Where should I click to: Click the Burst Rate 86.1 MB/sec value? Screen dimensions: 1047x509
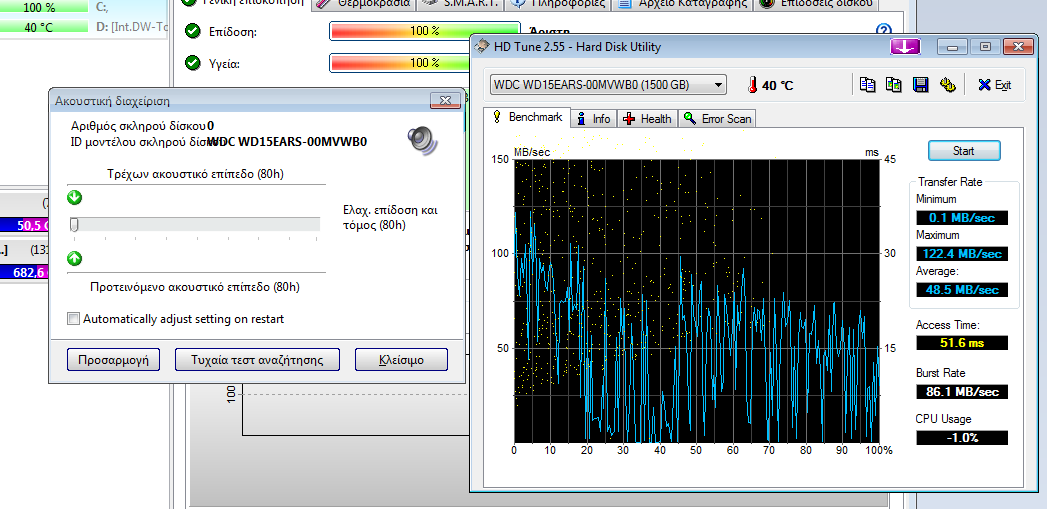coord(962,391)
